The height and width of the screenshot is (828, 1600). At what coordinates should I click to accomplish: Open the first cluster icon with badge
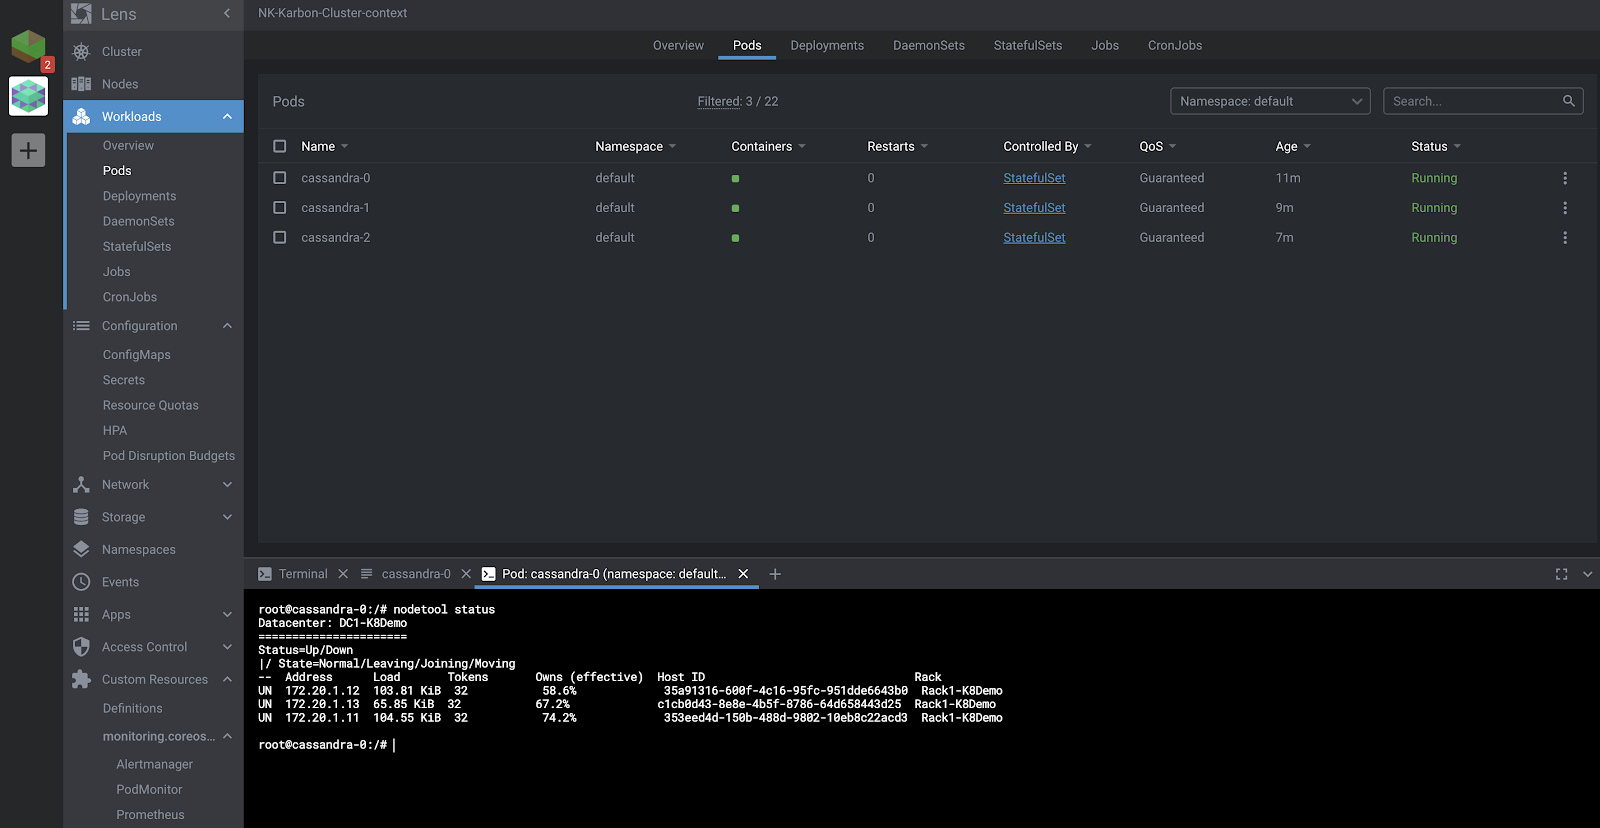(28, 47)
